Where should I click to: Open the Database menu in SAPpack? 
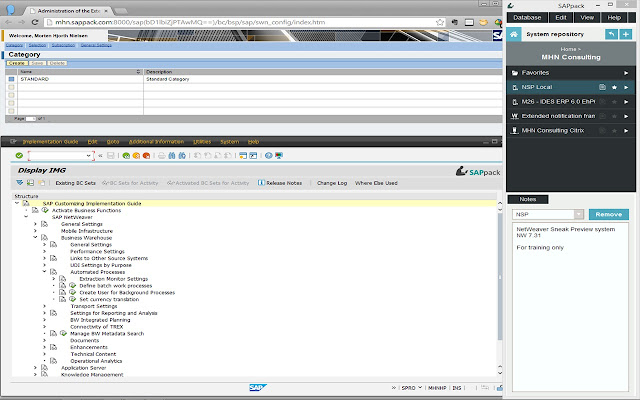pos(527,18)
